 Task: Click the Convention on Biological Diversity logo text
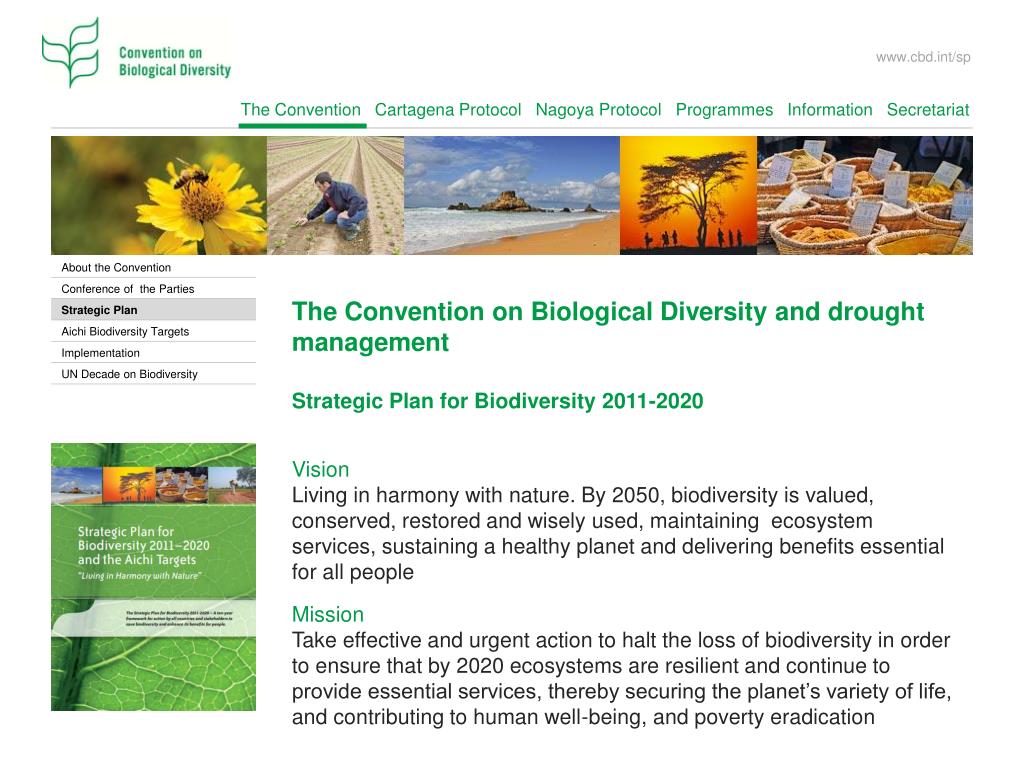(174, 61)
